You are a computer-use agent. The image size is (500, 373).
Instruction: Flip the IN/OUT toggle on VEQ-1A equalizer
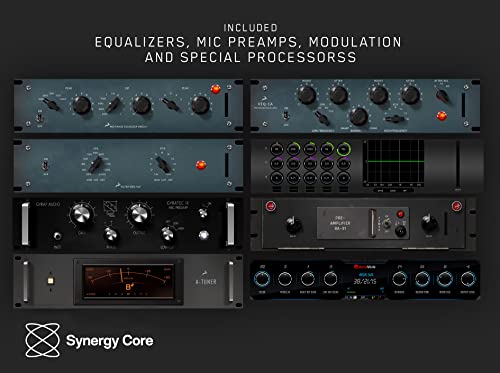coord(286,115)
